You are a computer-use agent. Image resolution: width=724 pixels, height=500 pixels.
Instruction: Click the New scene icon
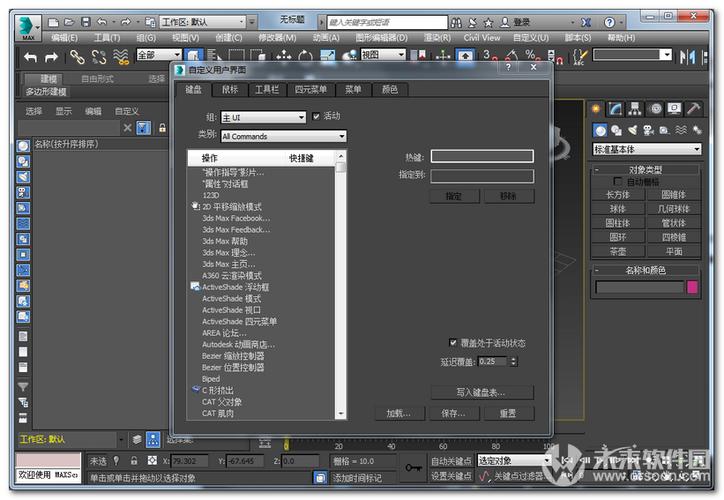pyautogui.click(x=54, y=22)
